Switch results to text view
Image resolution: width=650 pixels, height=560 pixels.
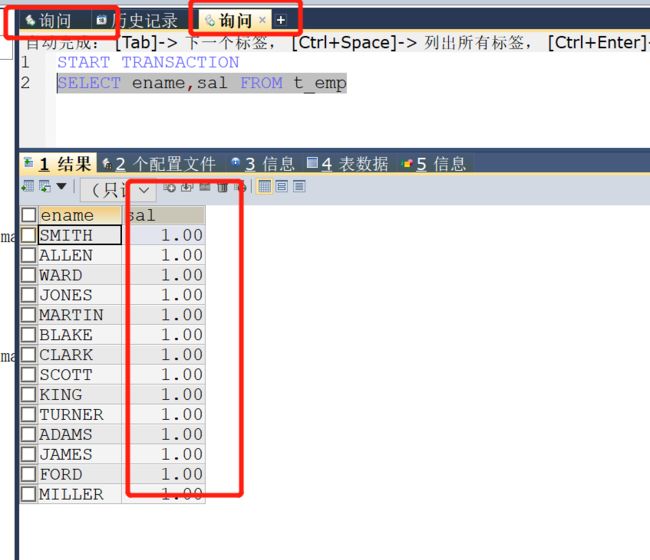pyautogui.click(x=299, y=187)
